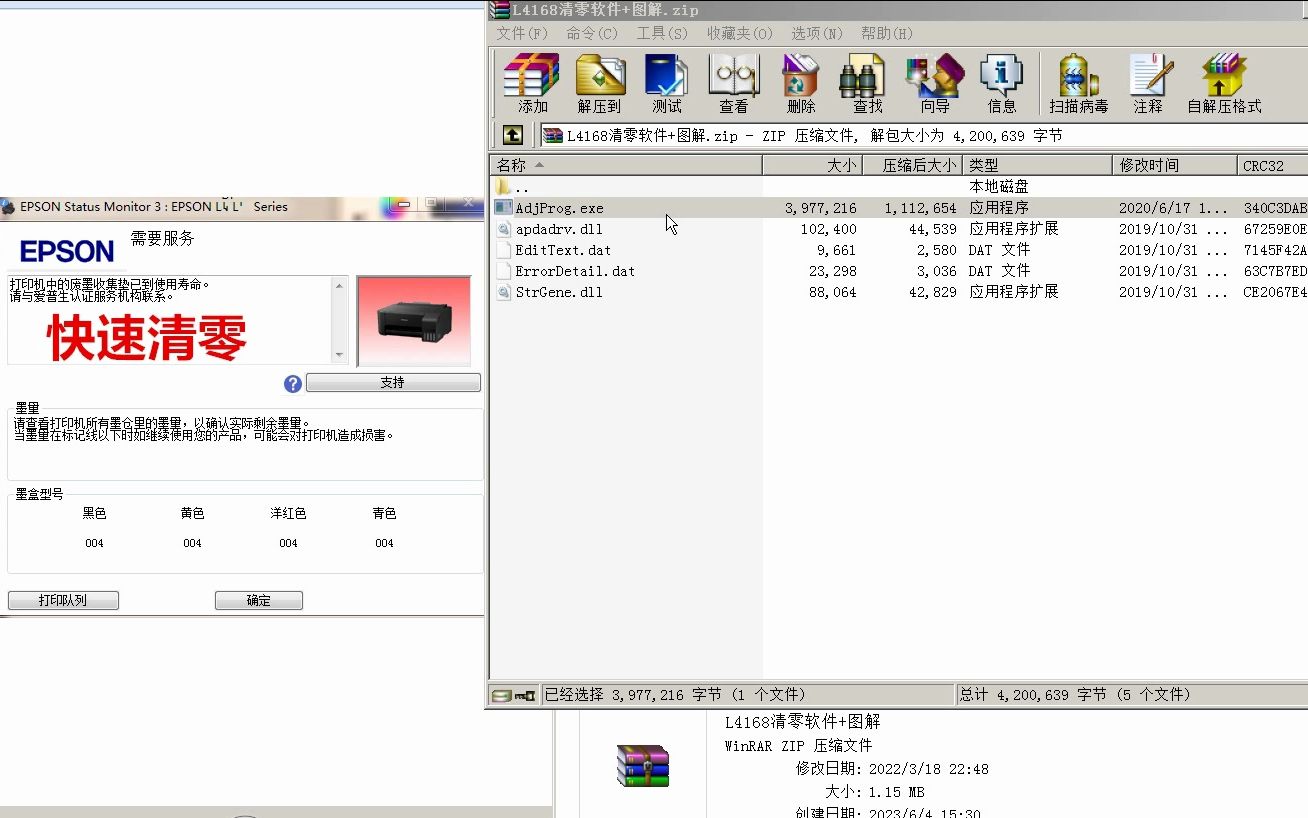The width and height of the screenshot is (1308, 818).
Task: Click the up-one-level arrow icon
Action: pyautogui.click(x=512, y=135)
